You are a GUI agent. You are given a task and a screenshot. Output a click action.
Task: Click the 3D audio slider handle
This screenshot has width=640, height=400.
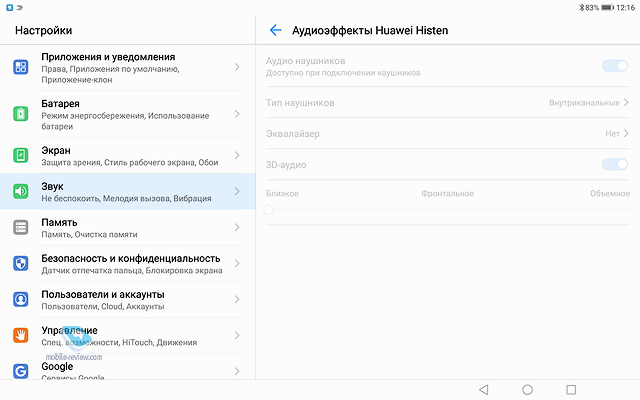pos(269,210)
